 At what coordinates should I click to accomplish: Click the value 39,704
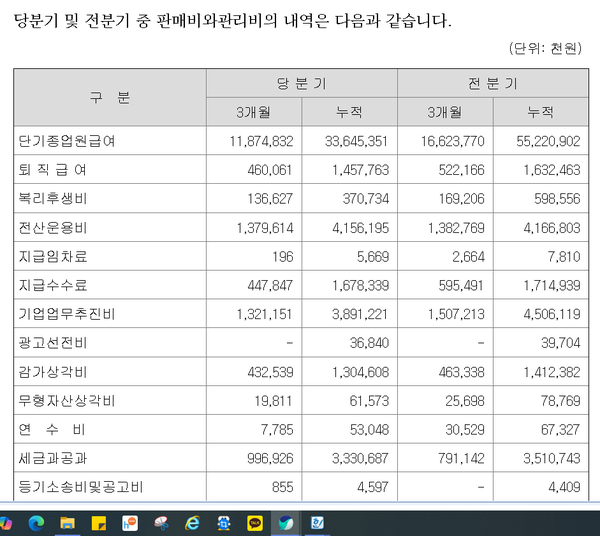coord(561,343)
